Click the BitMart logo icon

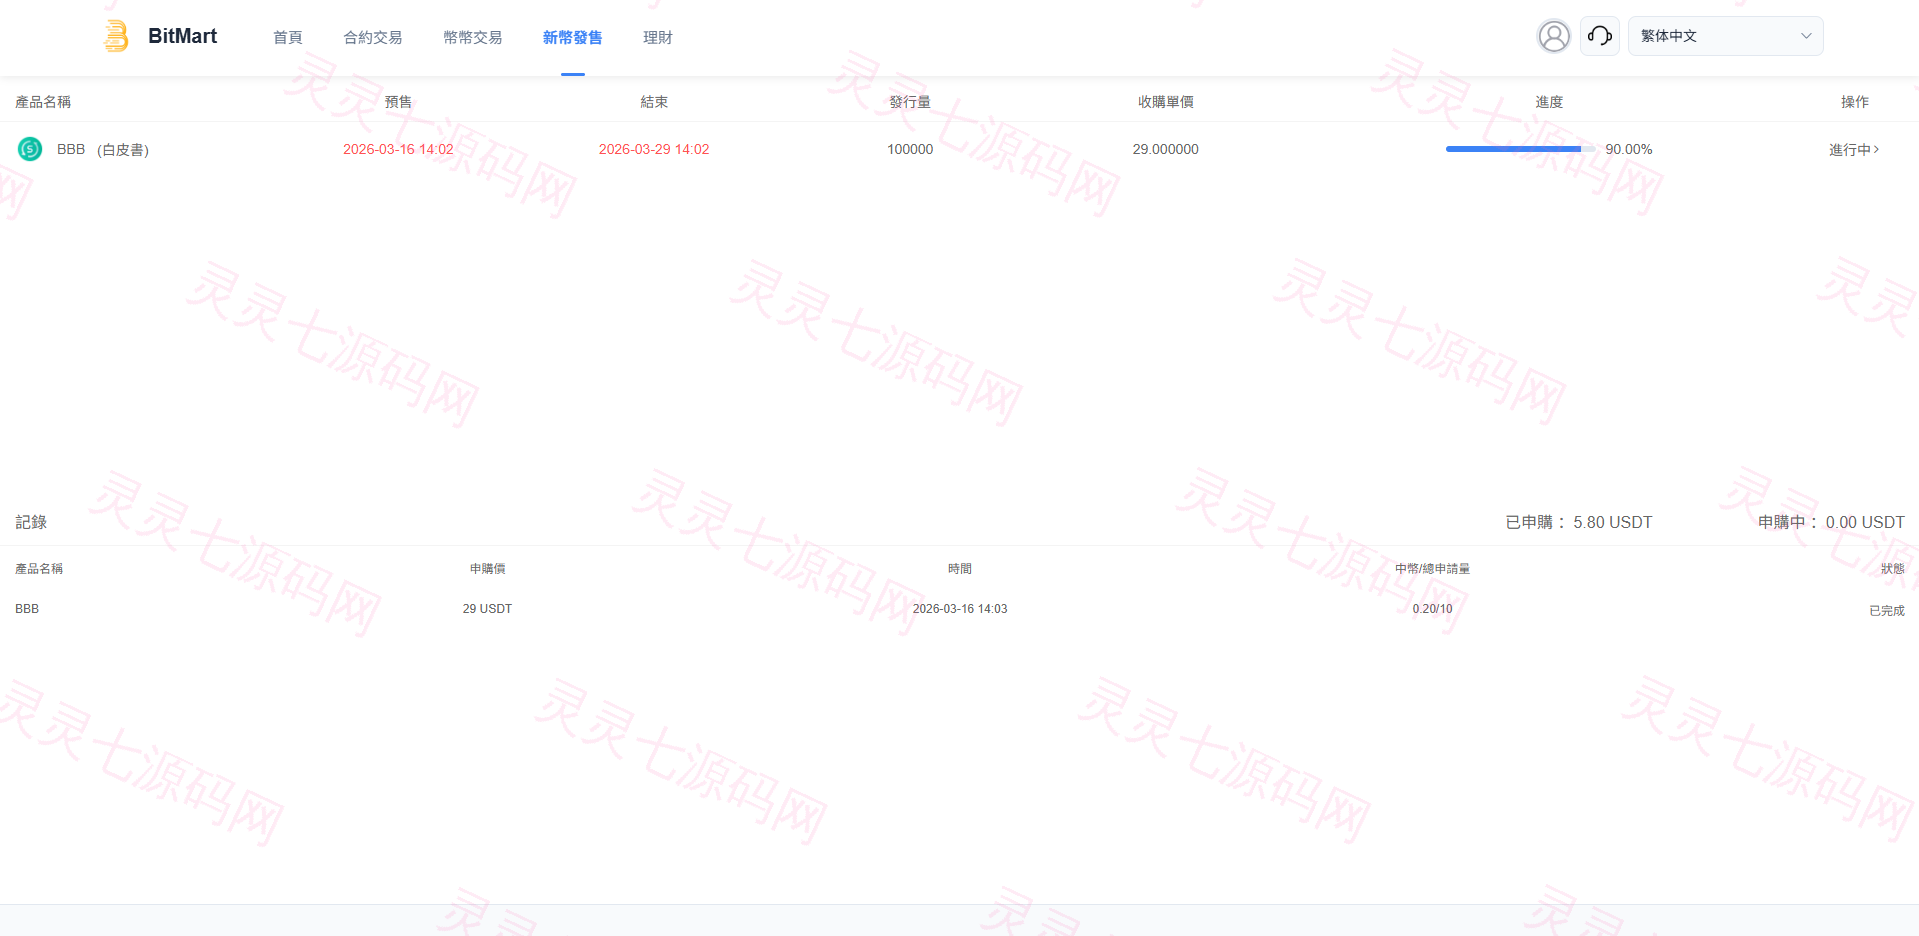pyautogui.click(x=116, y=36)
